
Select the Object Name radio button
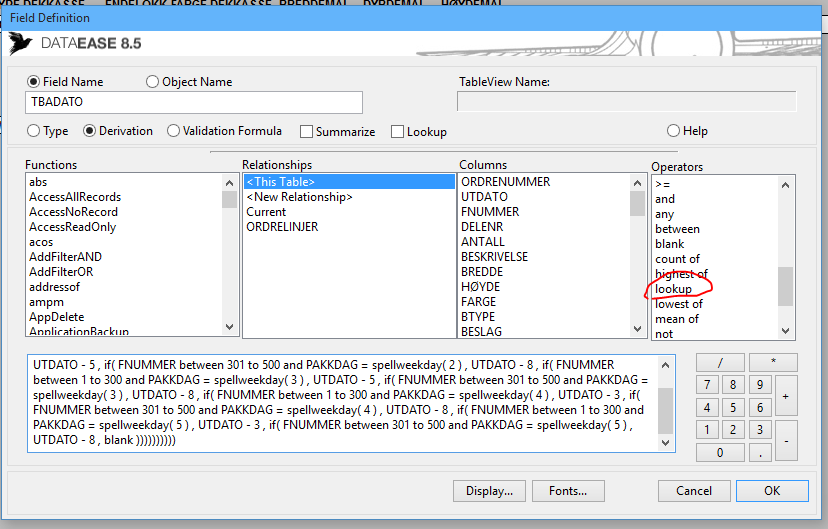pos(152,82)
